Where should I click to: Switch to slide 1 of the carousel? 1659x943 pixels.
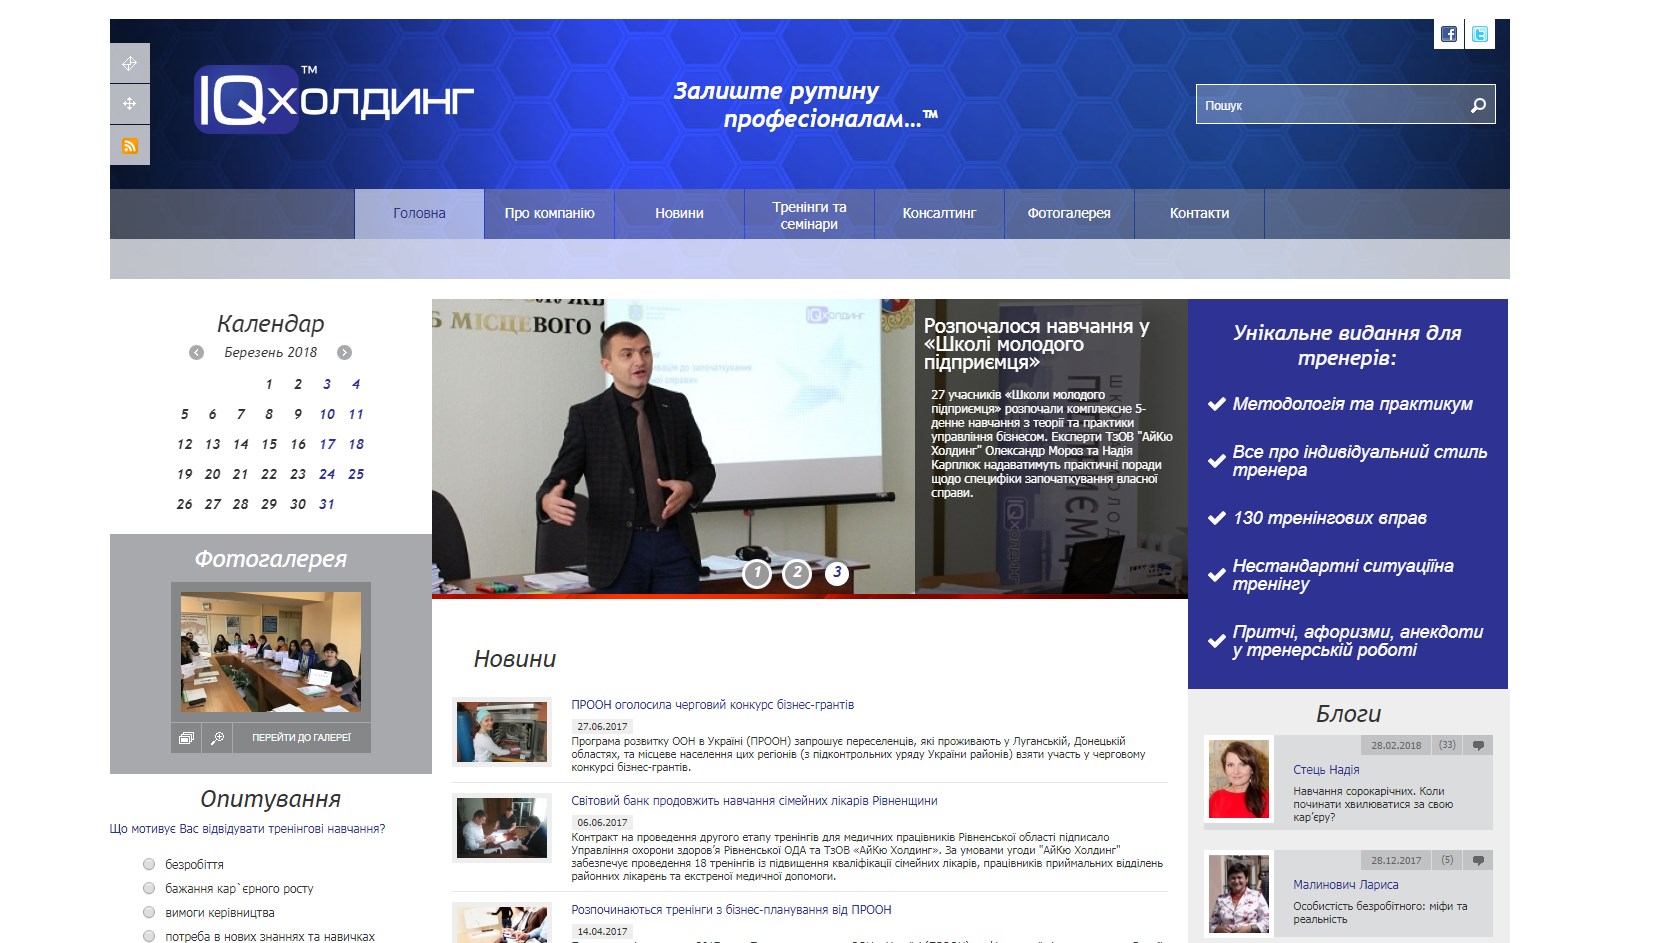point(757,574)
